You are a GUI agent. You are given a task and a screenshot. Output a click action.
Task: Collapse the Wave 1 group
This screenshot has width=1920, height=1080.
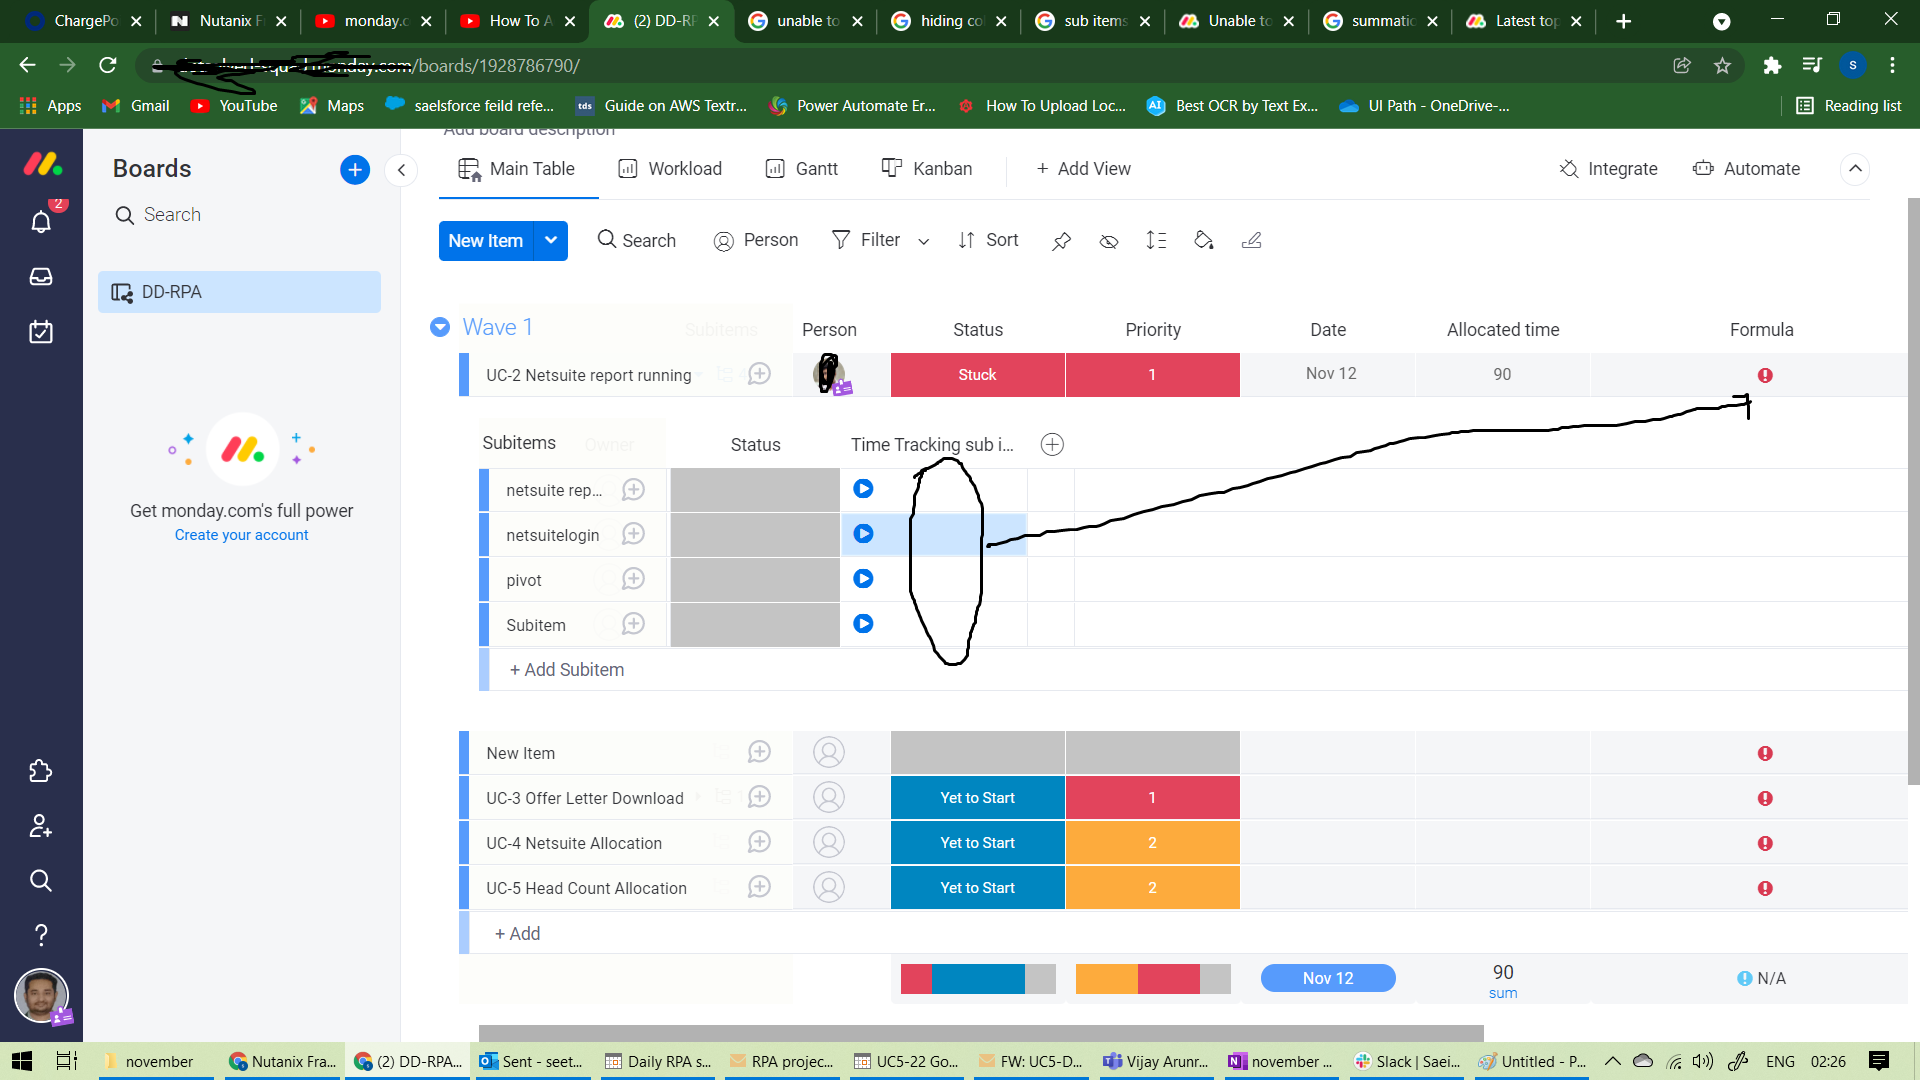coord(440,328)
